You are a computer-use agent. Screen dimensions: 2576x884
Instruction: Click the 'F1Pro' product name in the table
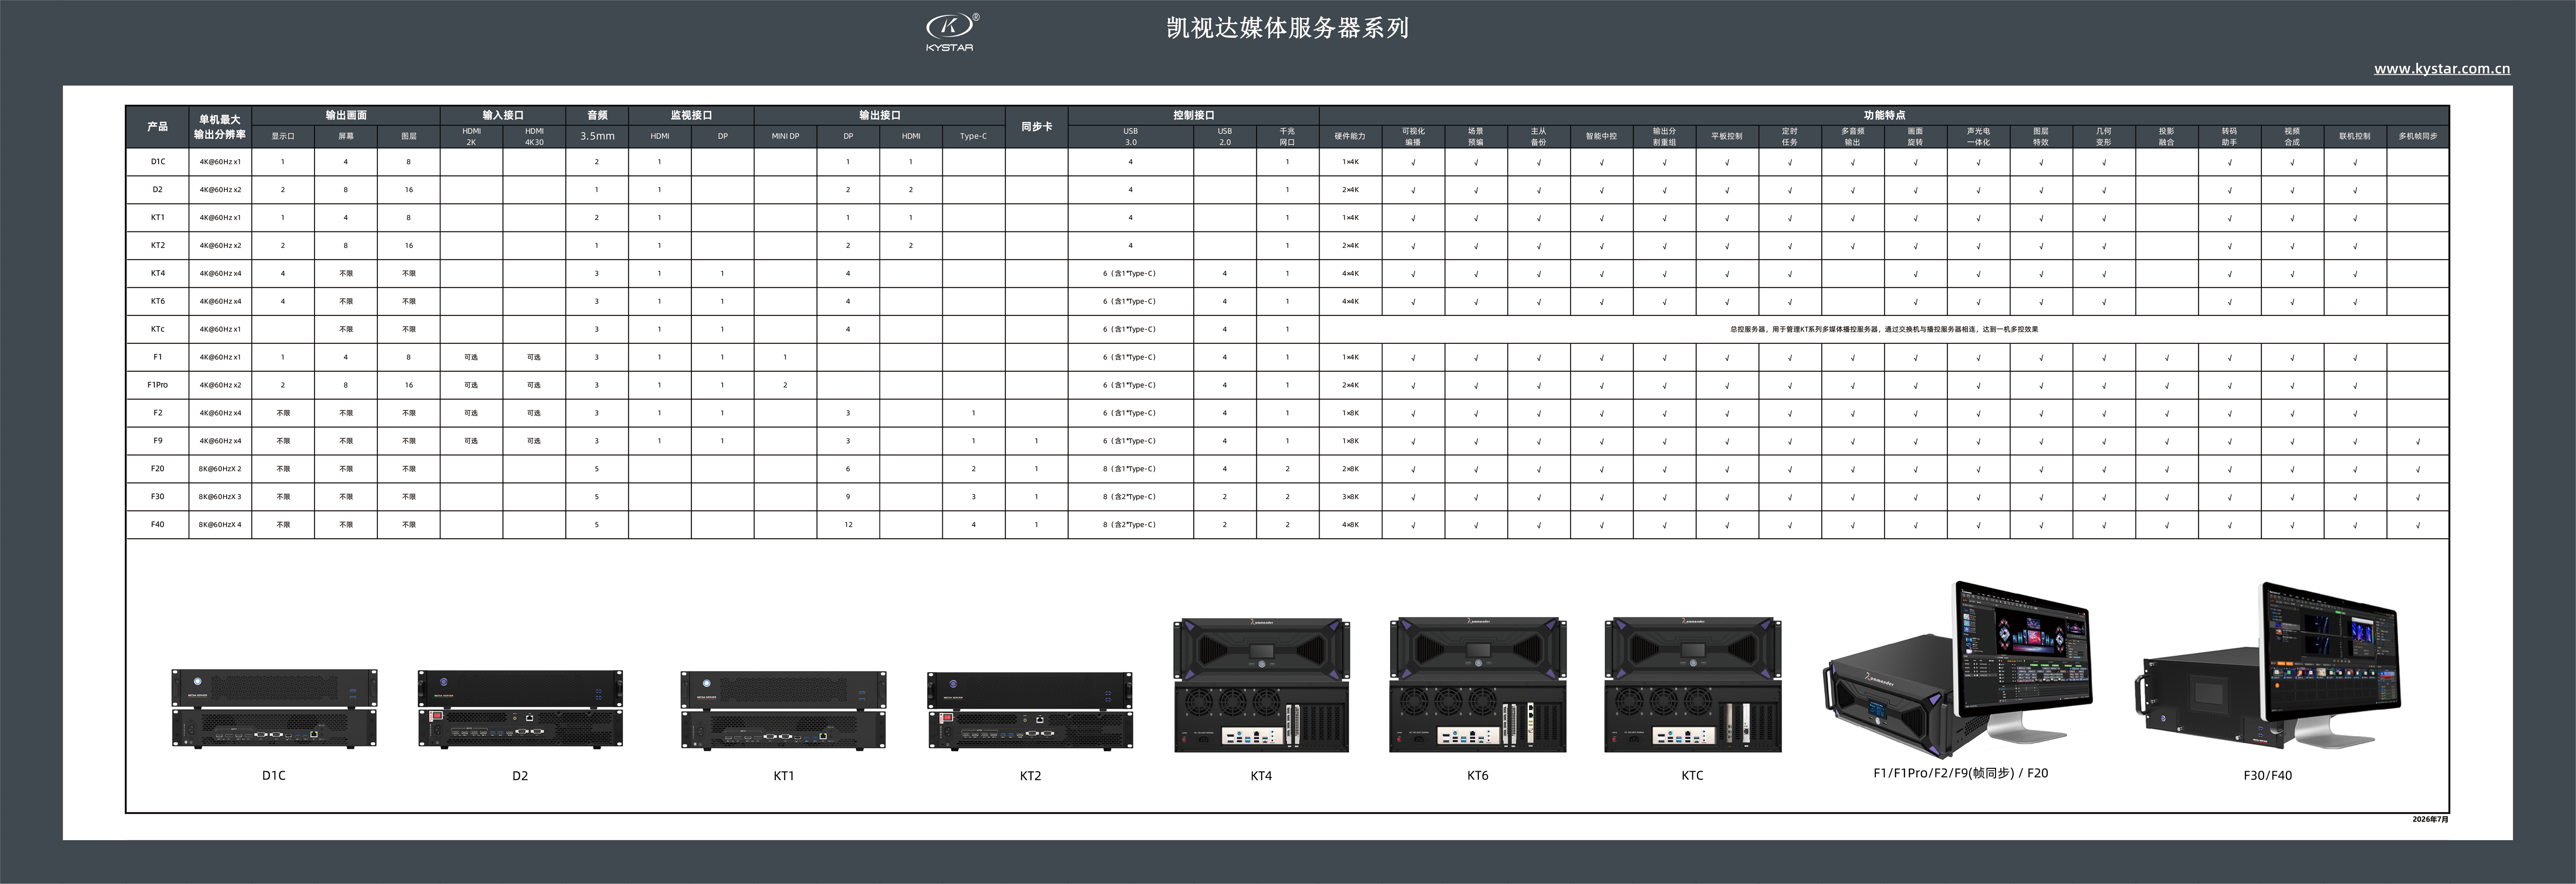point(157,385)
